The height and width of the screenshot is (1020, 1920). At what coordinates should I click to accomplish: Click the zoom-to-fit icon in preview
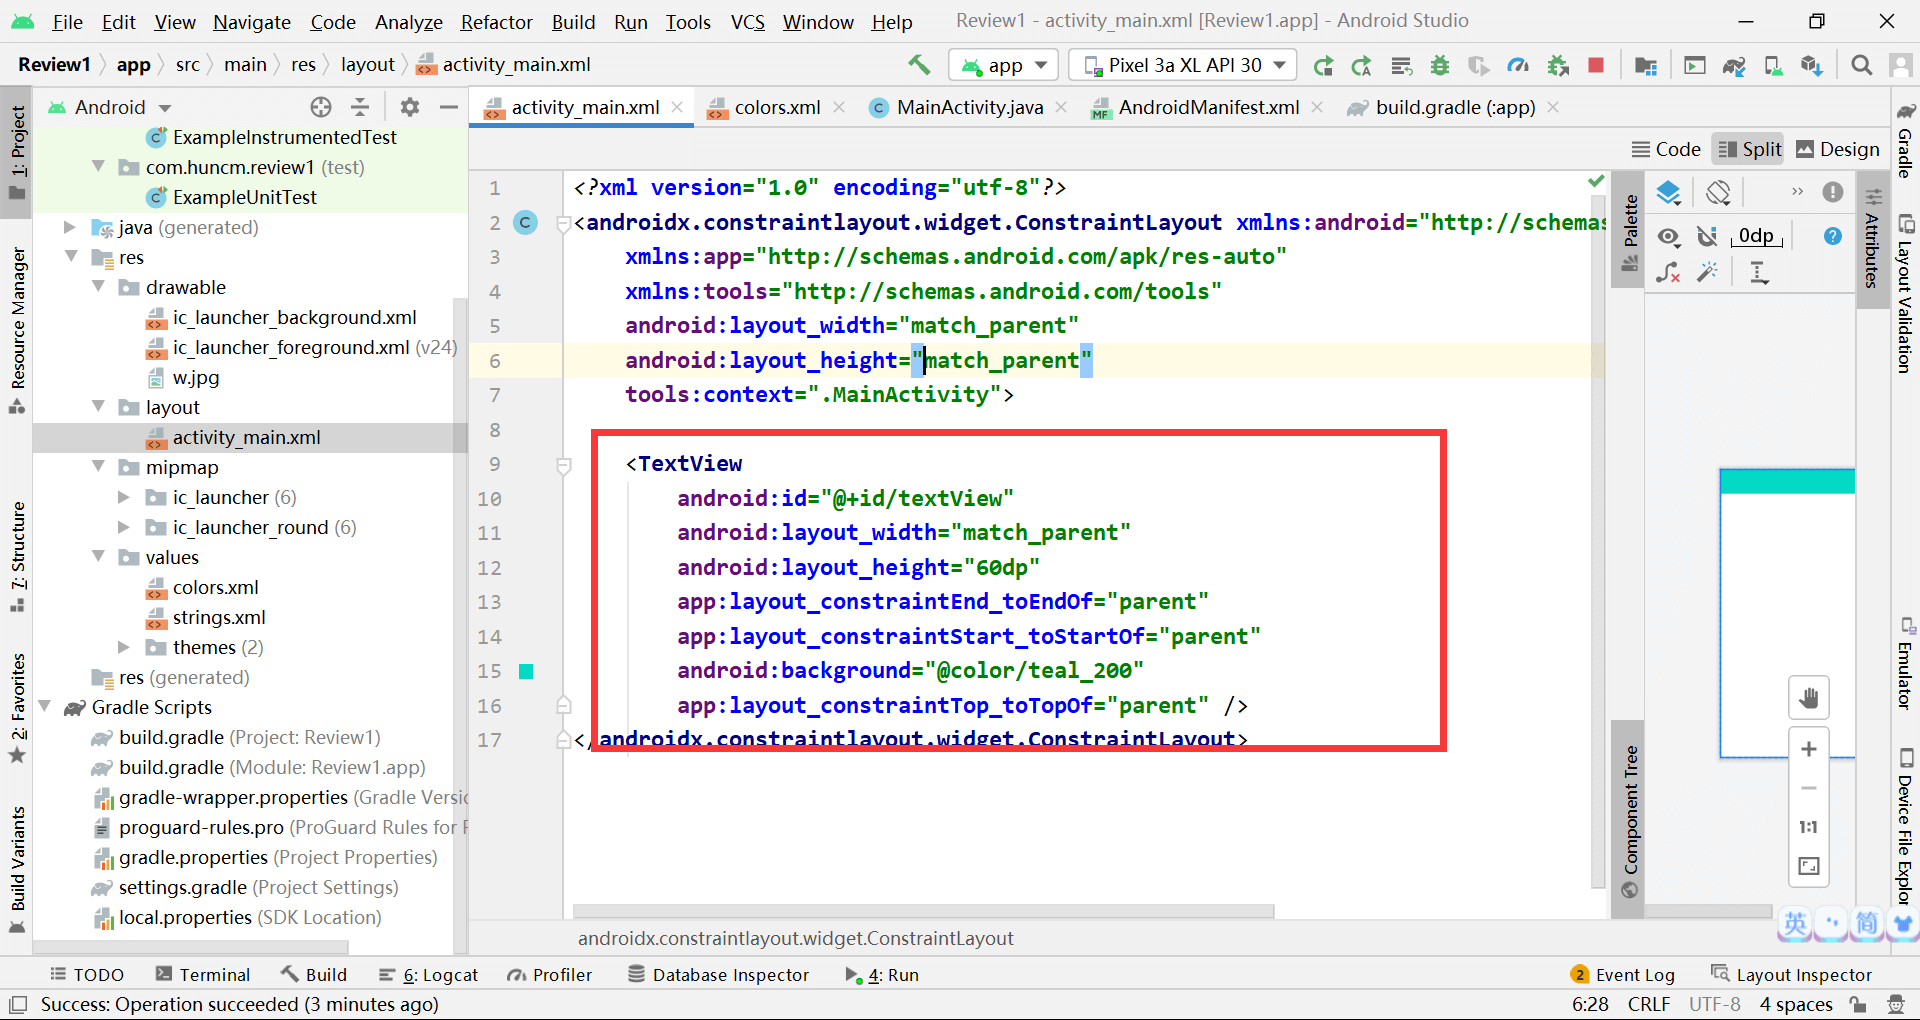point(1809,866)
